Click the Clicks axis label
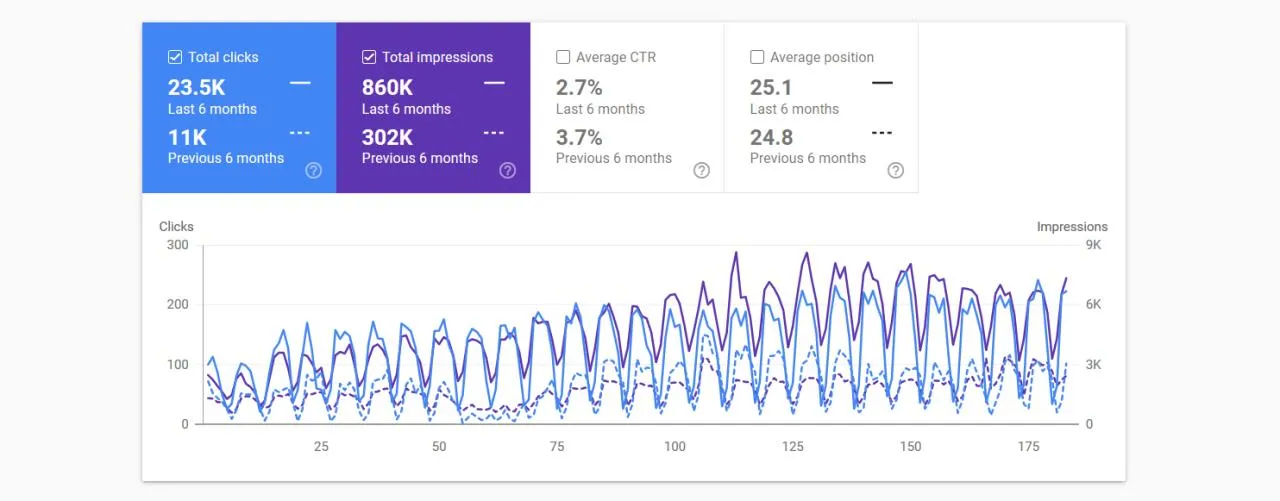1280x501 pixels. [x=176, y=227]
